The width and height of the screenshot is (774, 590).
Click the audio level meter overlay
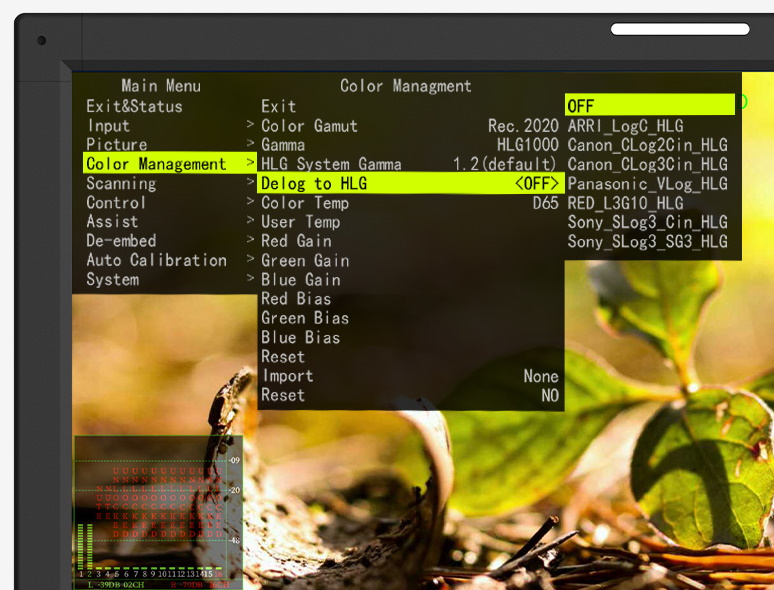click(158, 512)
